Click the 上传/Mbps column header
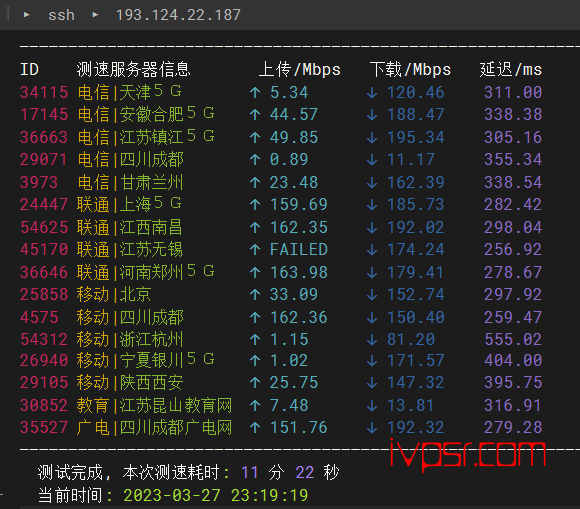This screenshot has width=580, height=509. [300, 70]
